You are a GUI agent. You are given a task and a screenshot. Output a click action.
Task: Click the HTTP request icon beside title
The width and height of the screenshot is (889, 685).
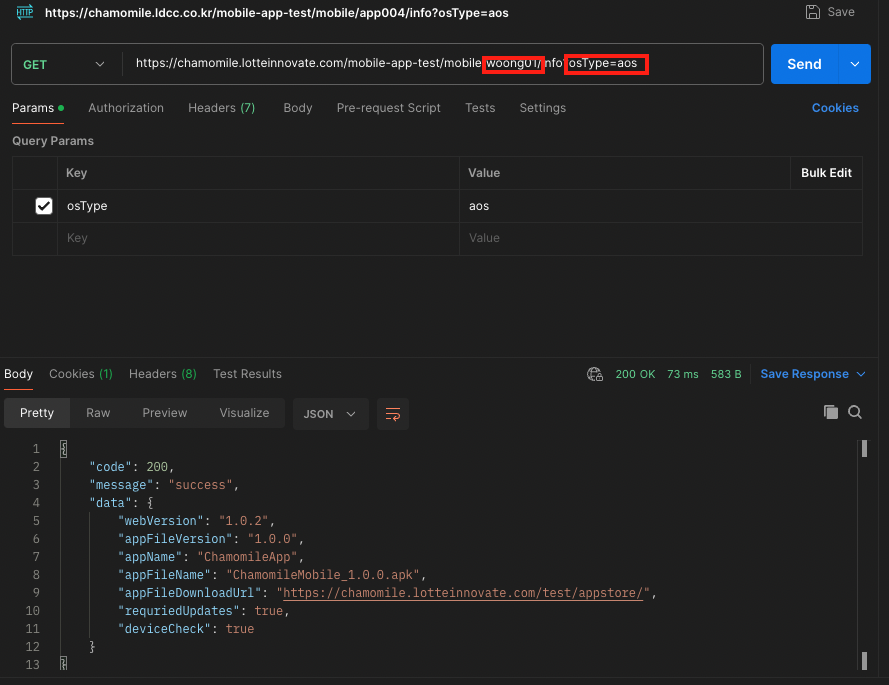tap(25, 12)
